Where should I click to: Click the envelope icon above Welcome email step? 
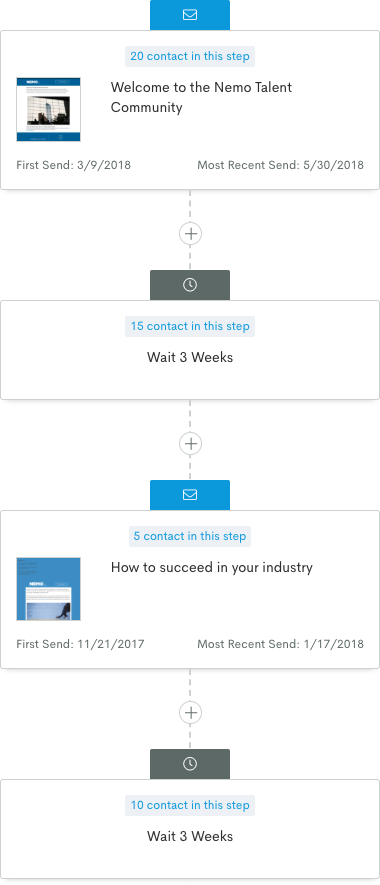(190, 15)
